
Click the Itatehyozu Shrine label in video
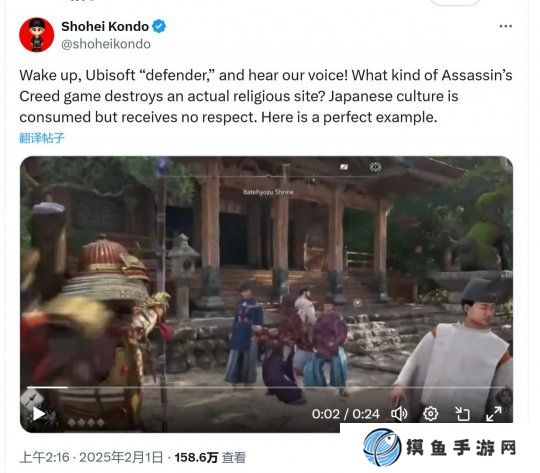pyautogui.click(x=268, y=192)
